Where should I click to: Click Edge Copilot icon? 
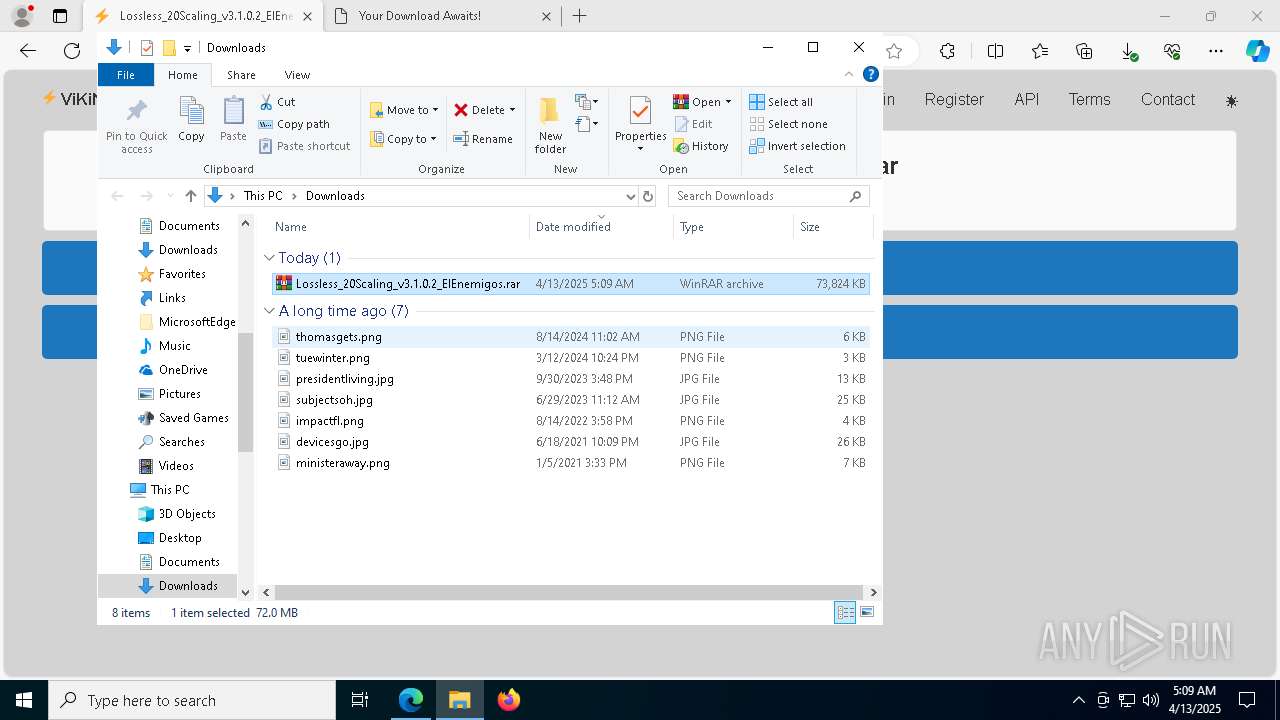click(x=1257, y=51)
